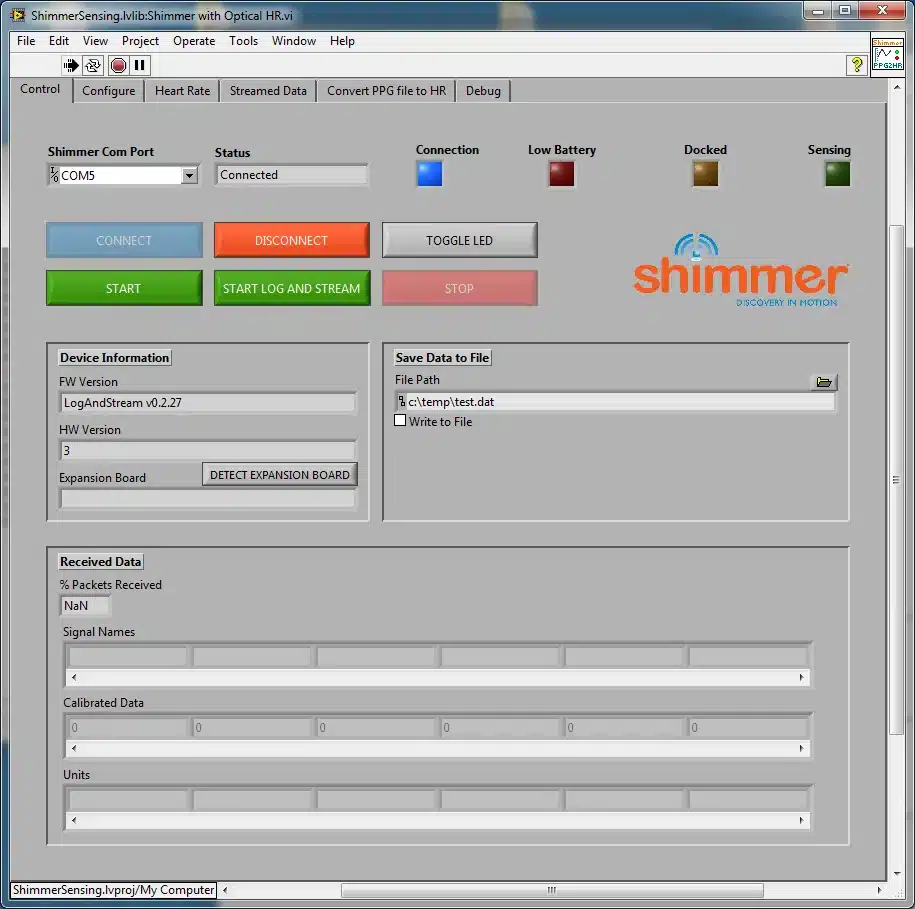Click the Abort Execution red stop icon
Image resolution: width=915 pixels, height=909 pixels.
pyautogui.click(x=118, y=65)
